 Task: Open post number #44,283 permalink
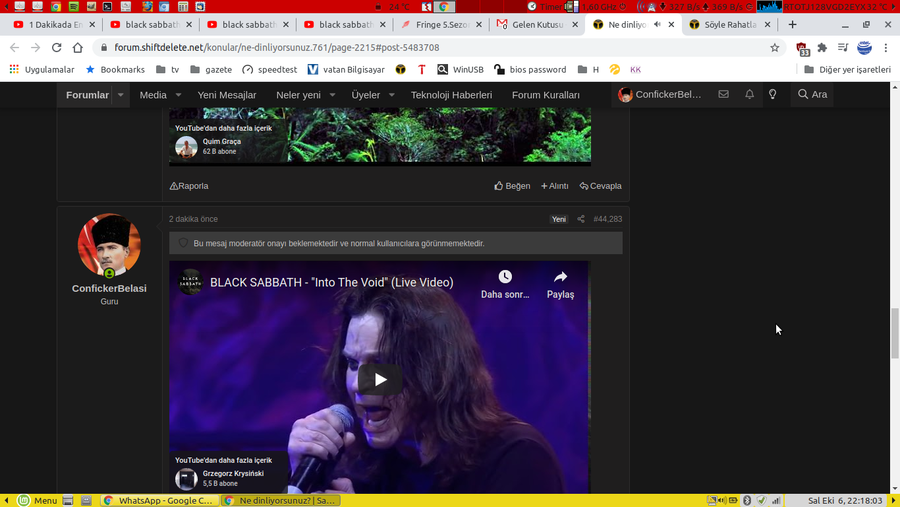pos(608,219)
